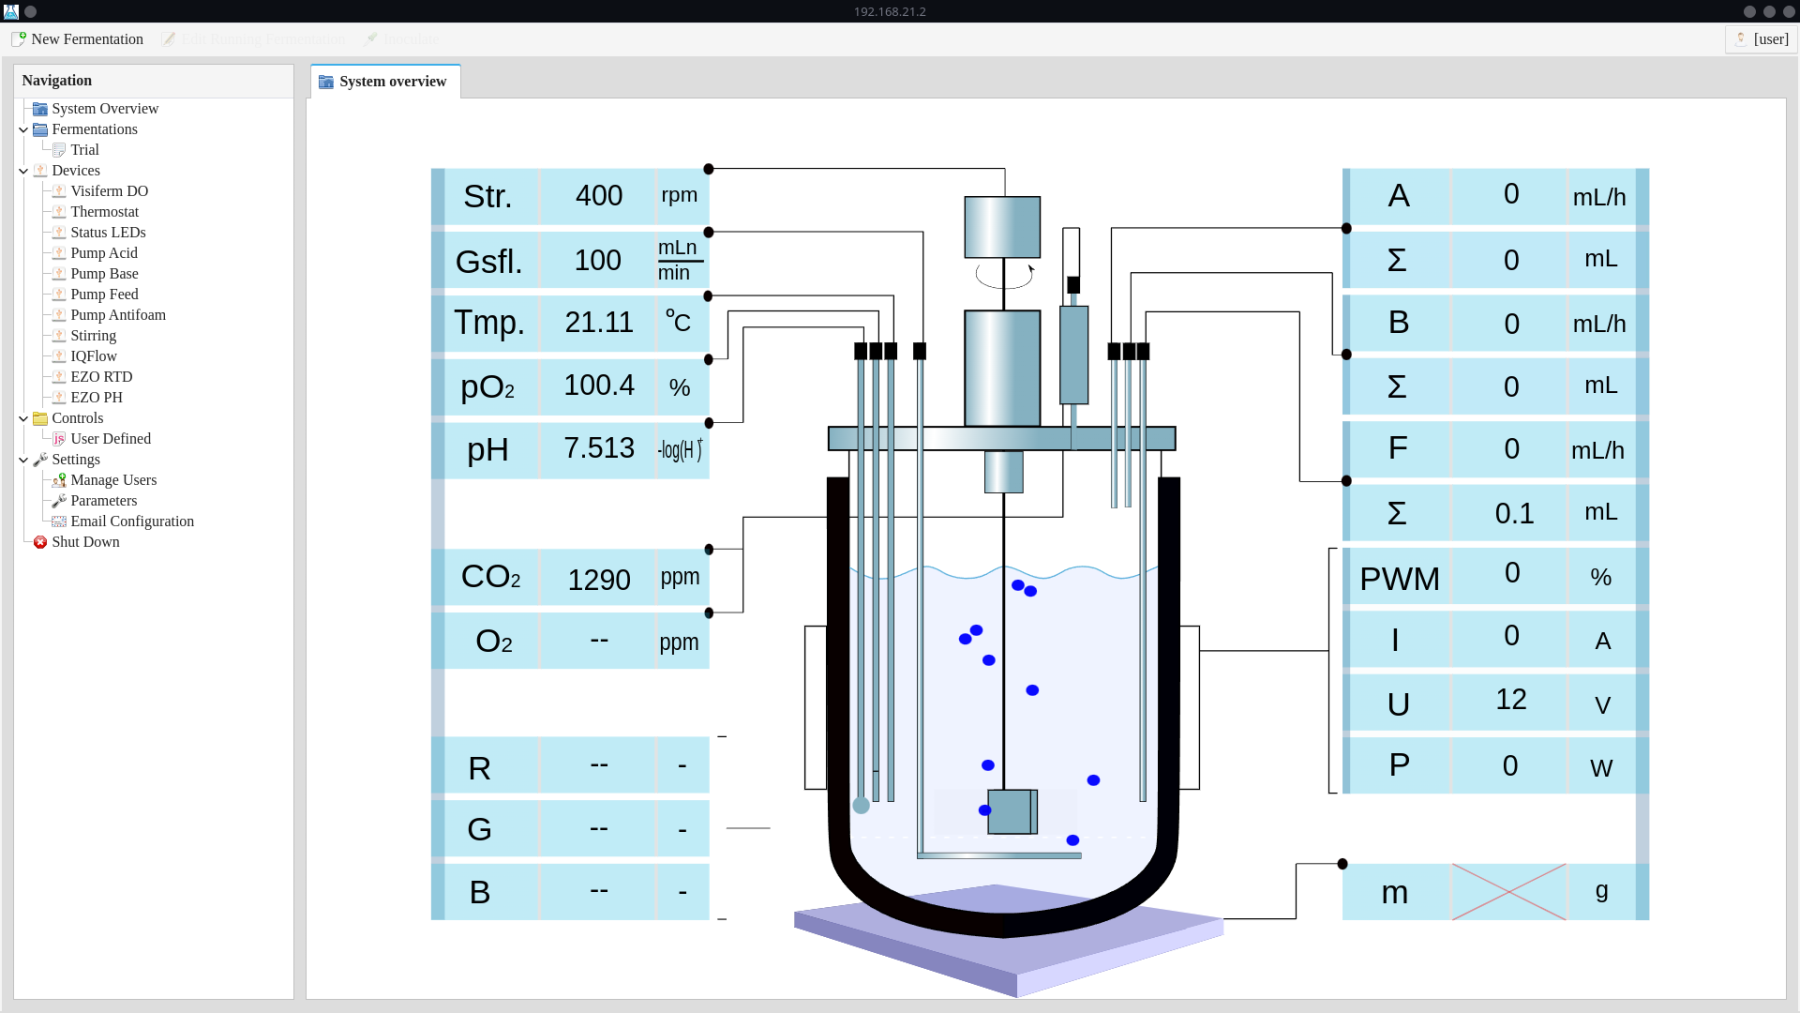Click the New Fermentation toolbar icon

click(x=18, y=39)
